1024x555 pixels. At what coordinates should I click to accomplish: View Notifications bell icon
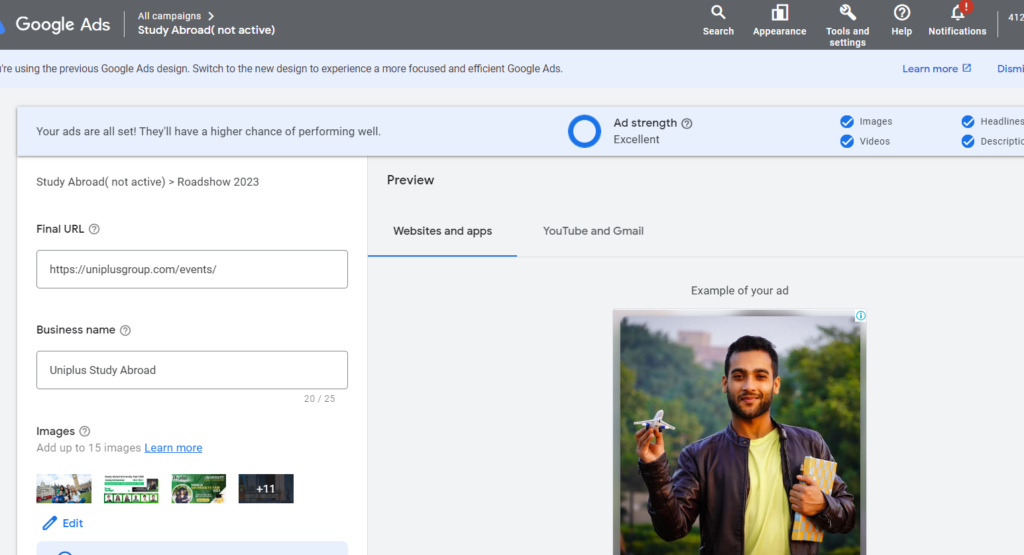pyautogui.click(x=957, y=14)
